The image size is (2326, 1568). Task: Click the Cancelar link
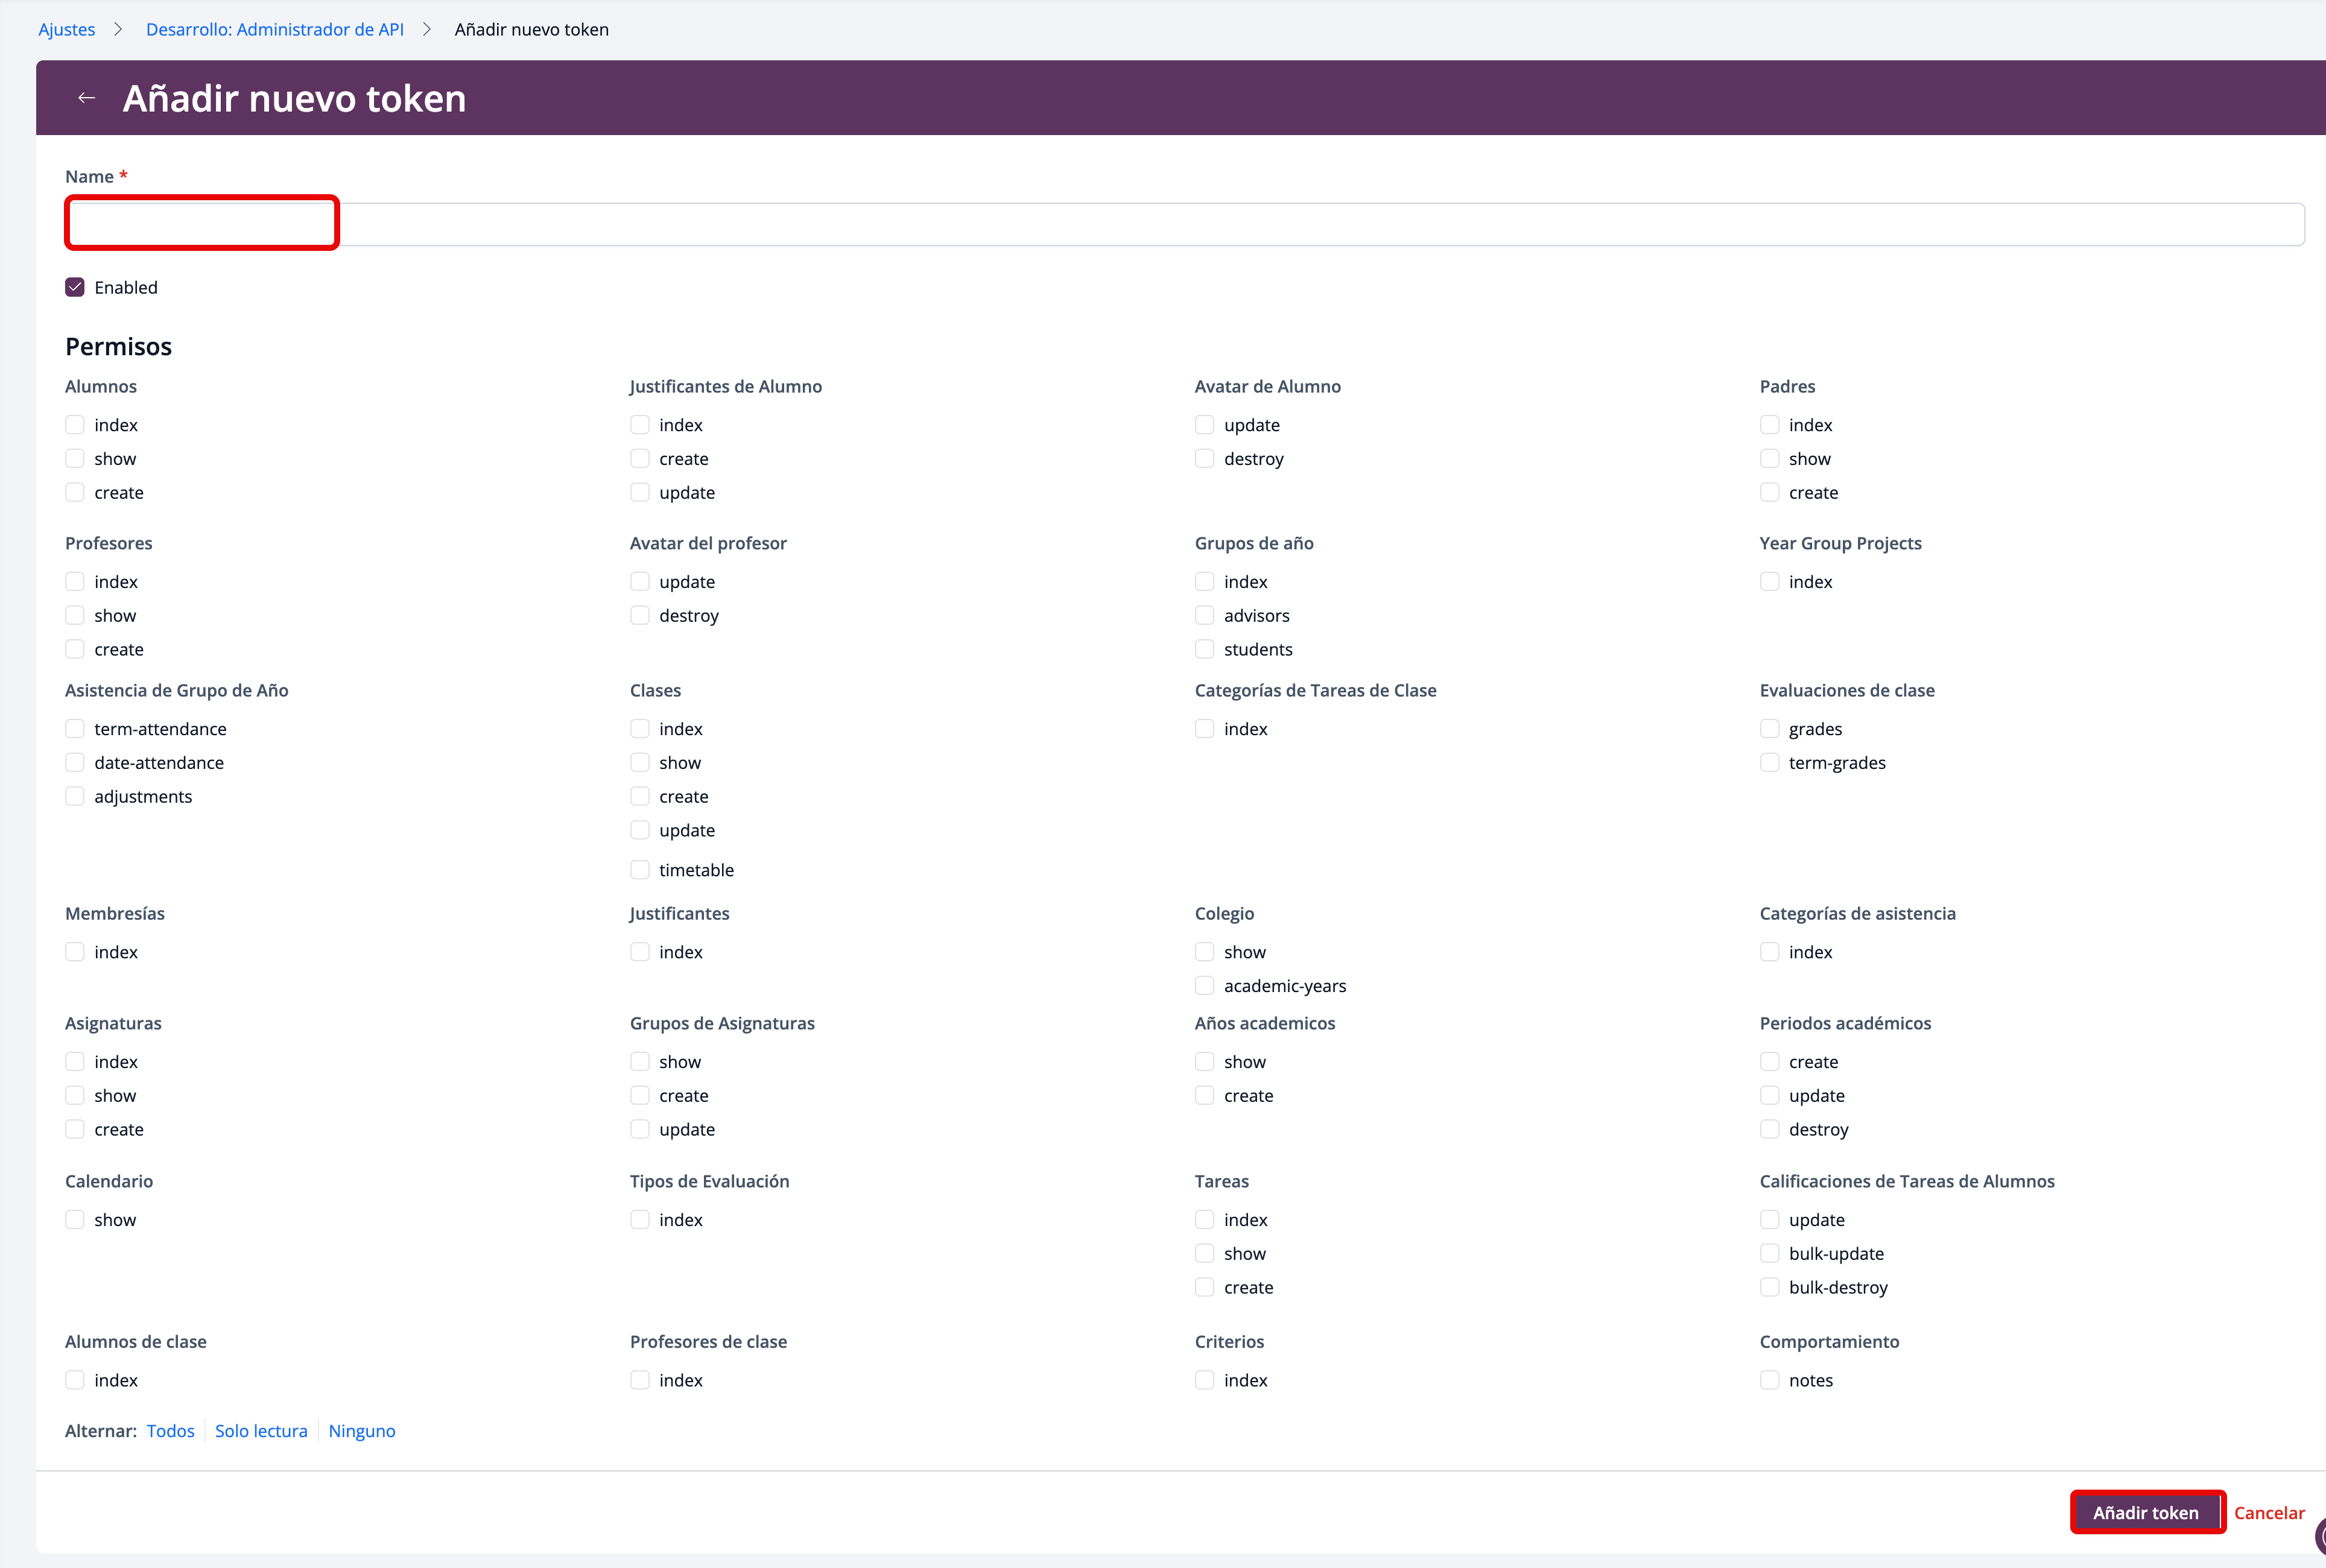point(2269,1513)
